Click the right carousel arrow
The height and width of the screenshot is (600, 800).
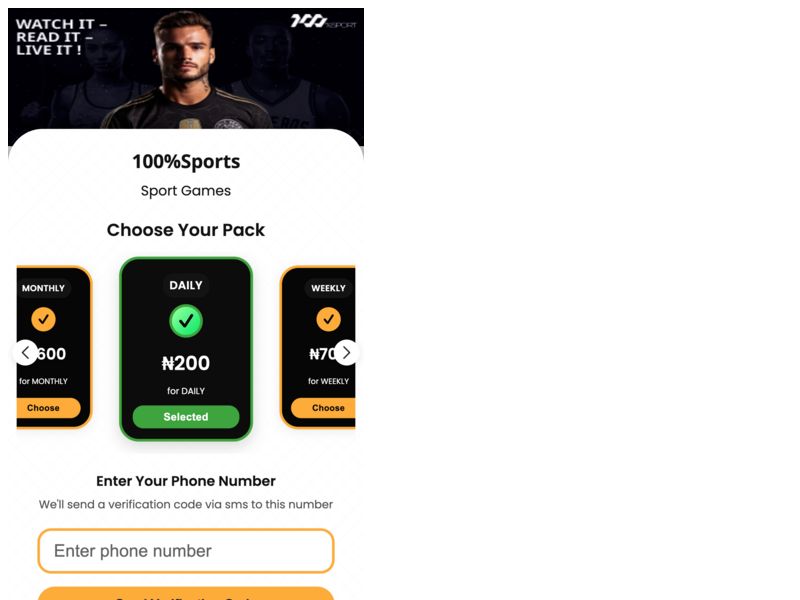(347, 353)
